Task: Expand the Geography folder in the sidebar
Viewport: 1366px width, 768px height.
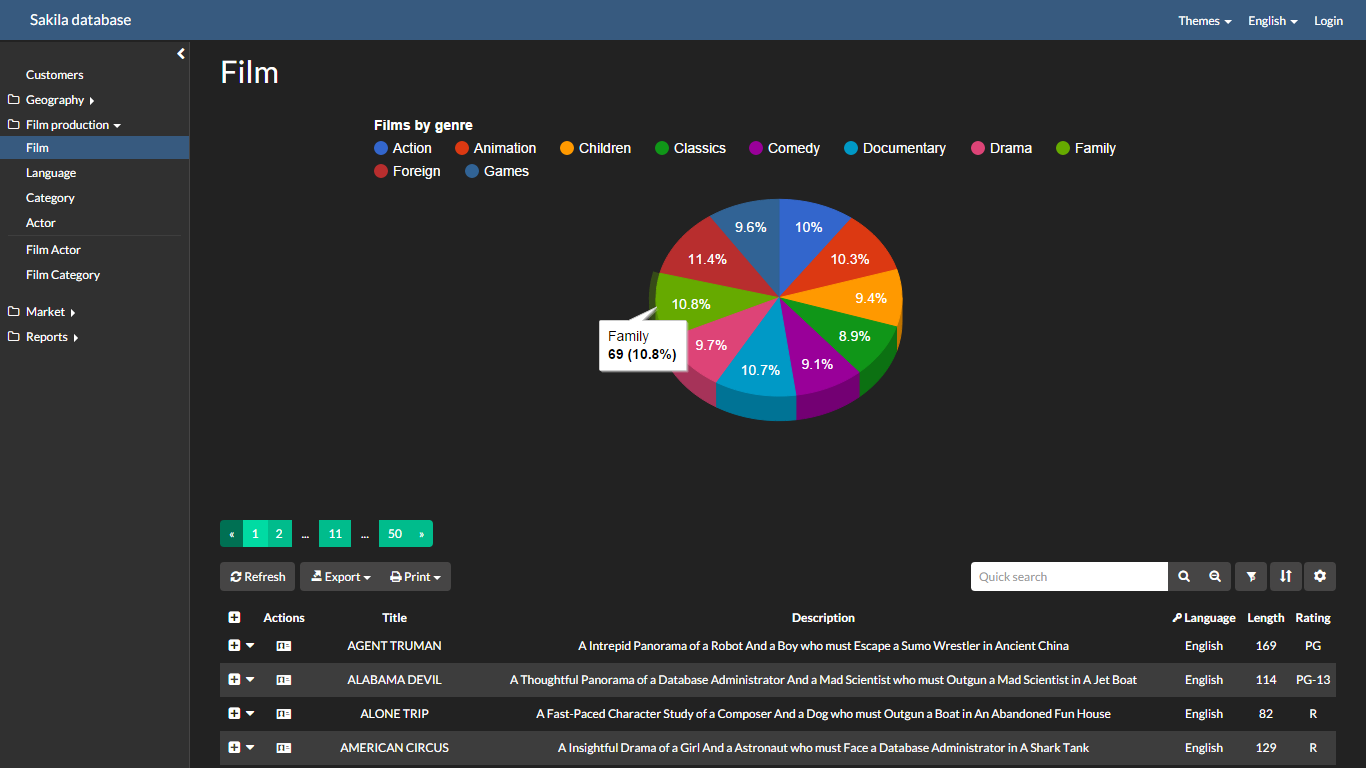Action: (55, 100)
